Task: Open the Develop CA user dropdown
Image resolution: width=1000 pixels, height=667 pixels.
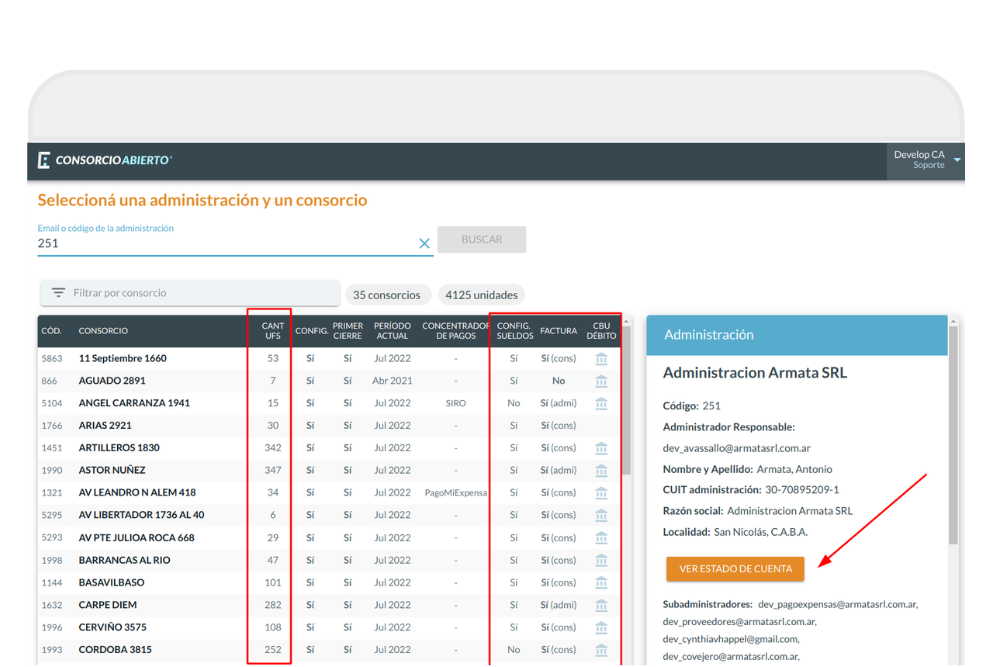Action: [956, 160]
